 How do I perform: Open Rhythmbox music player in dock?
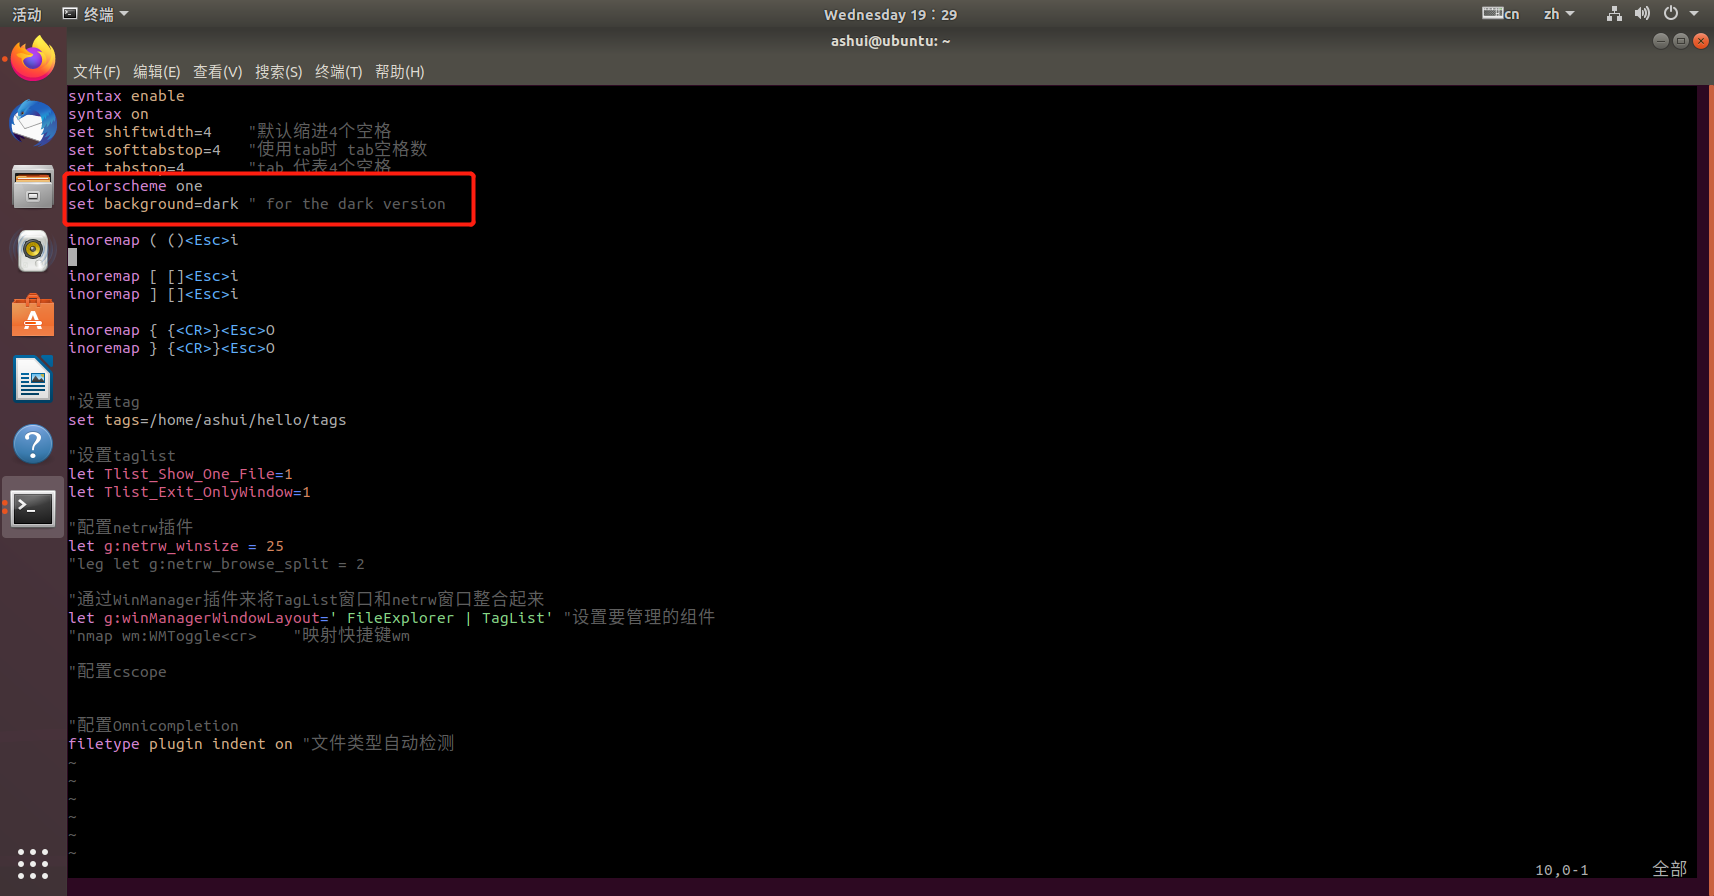33,251
